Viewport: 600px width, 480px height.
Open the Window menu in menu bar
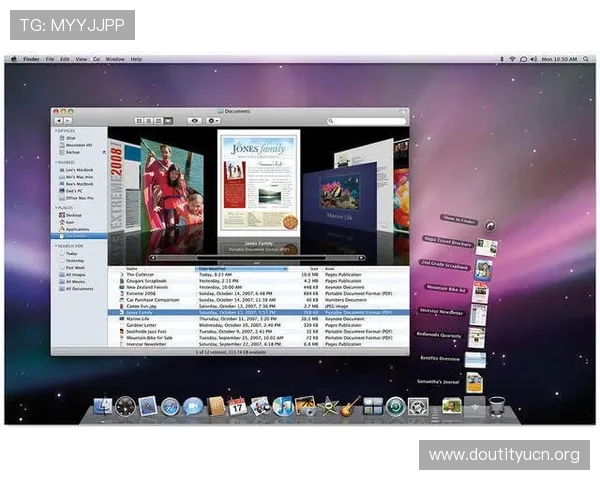click(x=115, y=59)
